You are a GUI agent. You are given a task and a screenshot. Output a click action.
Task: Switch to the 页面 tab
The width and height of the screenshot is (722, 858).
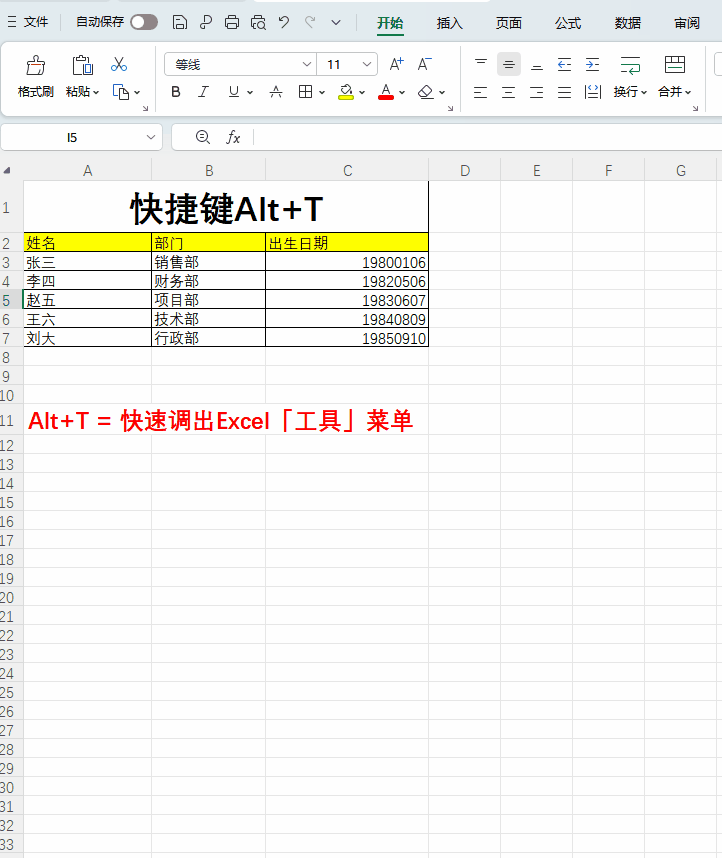(x=509, y=23)
